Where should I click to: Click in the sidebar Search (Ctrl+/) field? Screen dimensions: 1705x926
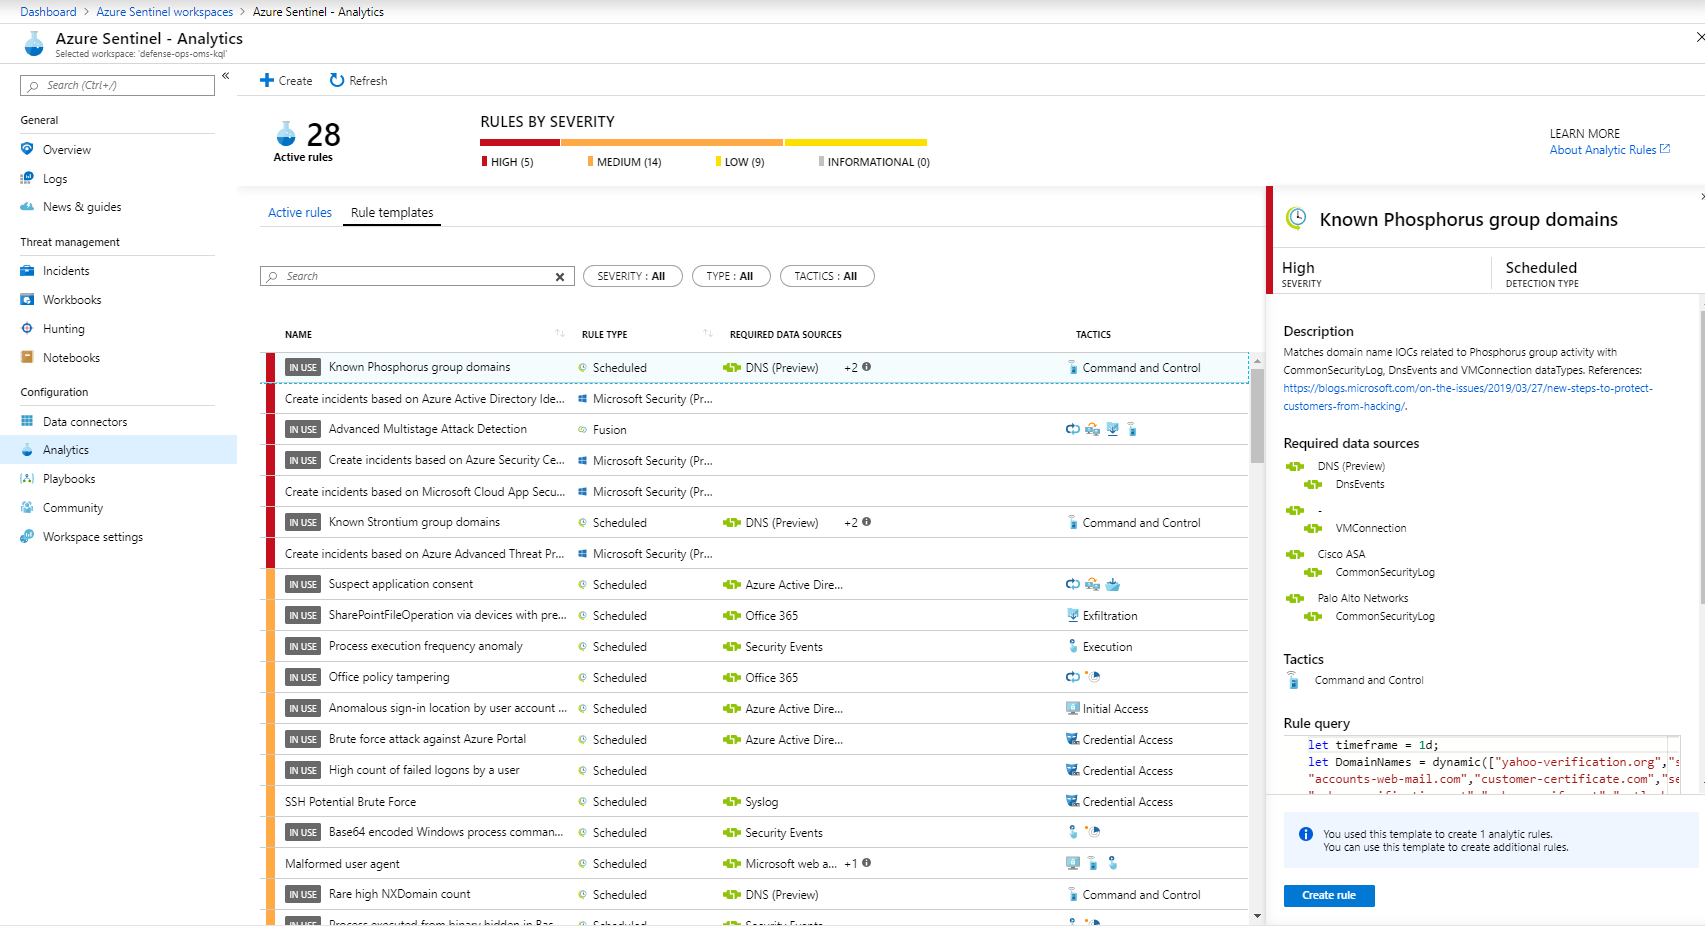click(118, 86)
